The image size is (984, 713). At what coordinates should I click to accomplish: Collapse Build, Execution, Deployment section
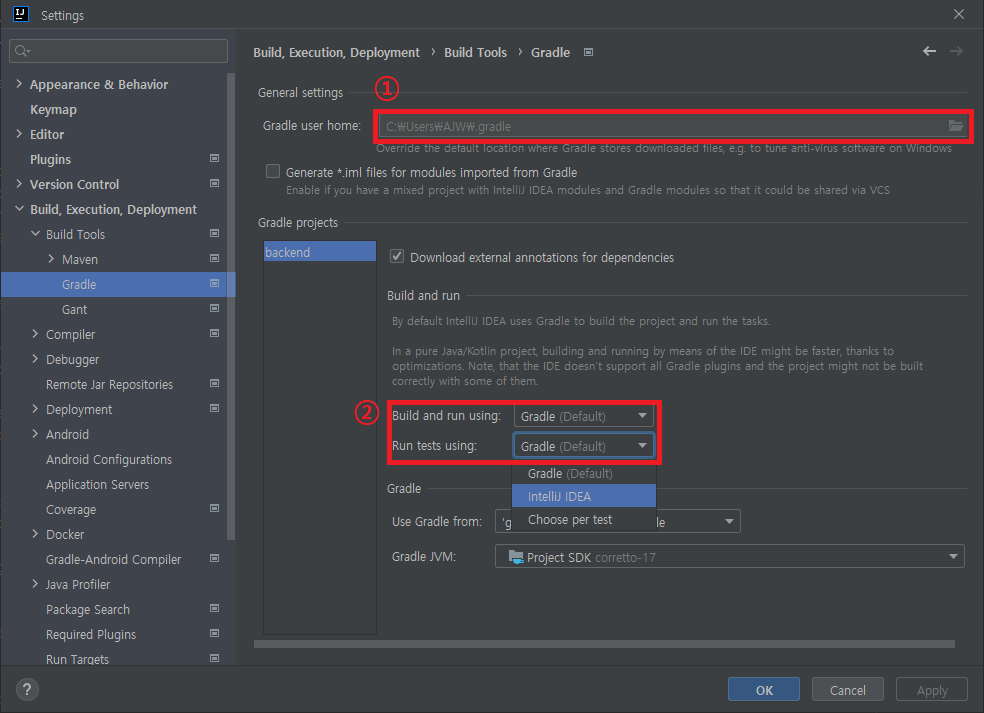(19, 208)
